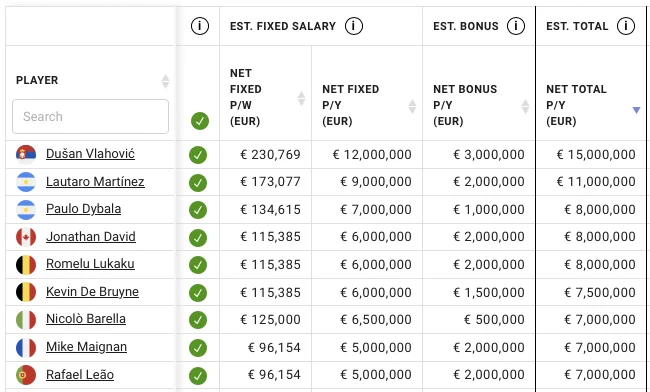Click the info icon above the verified column
The image size is (650, 392).
pyautogui.click(x=200, y=26)
